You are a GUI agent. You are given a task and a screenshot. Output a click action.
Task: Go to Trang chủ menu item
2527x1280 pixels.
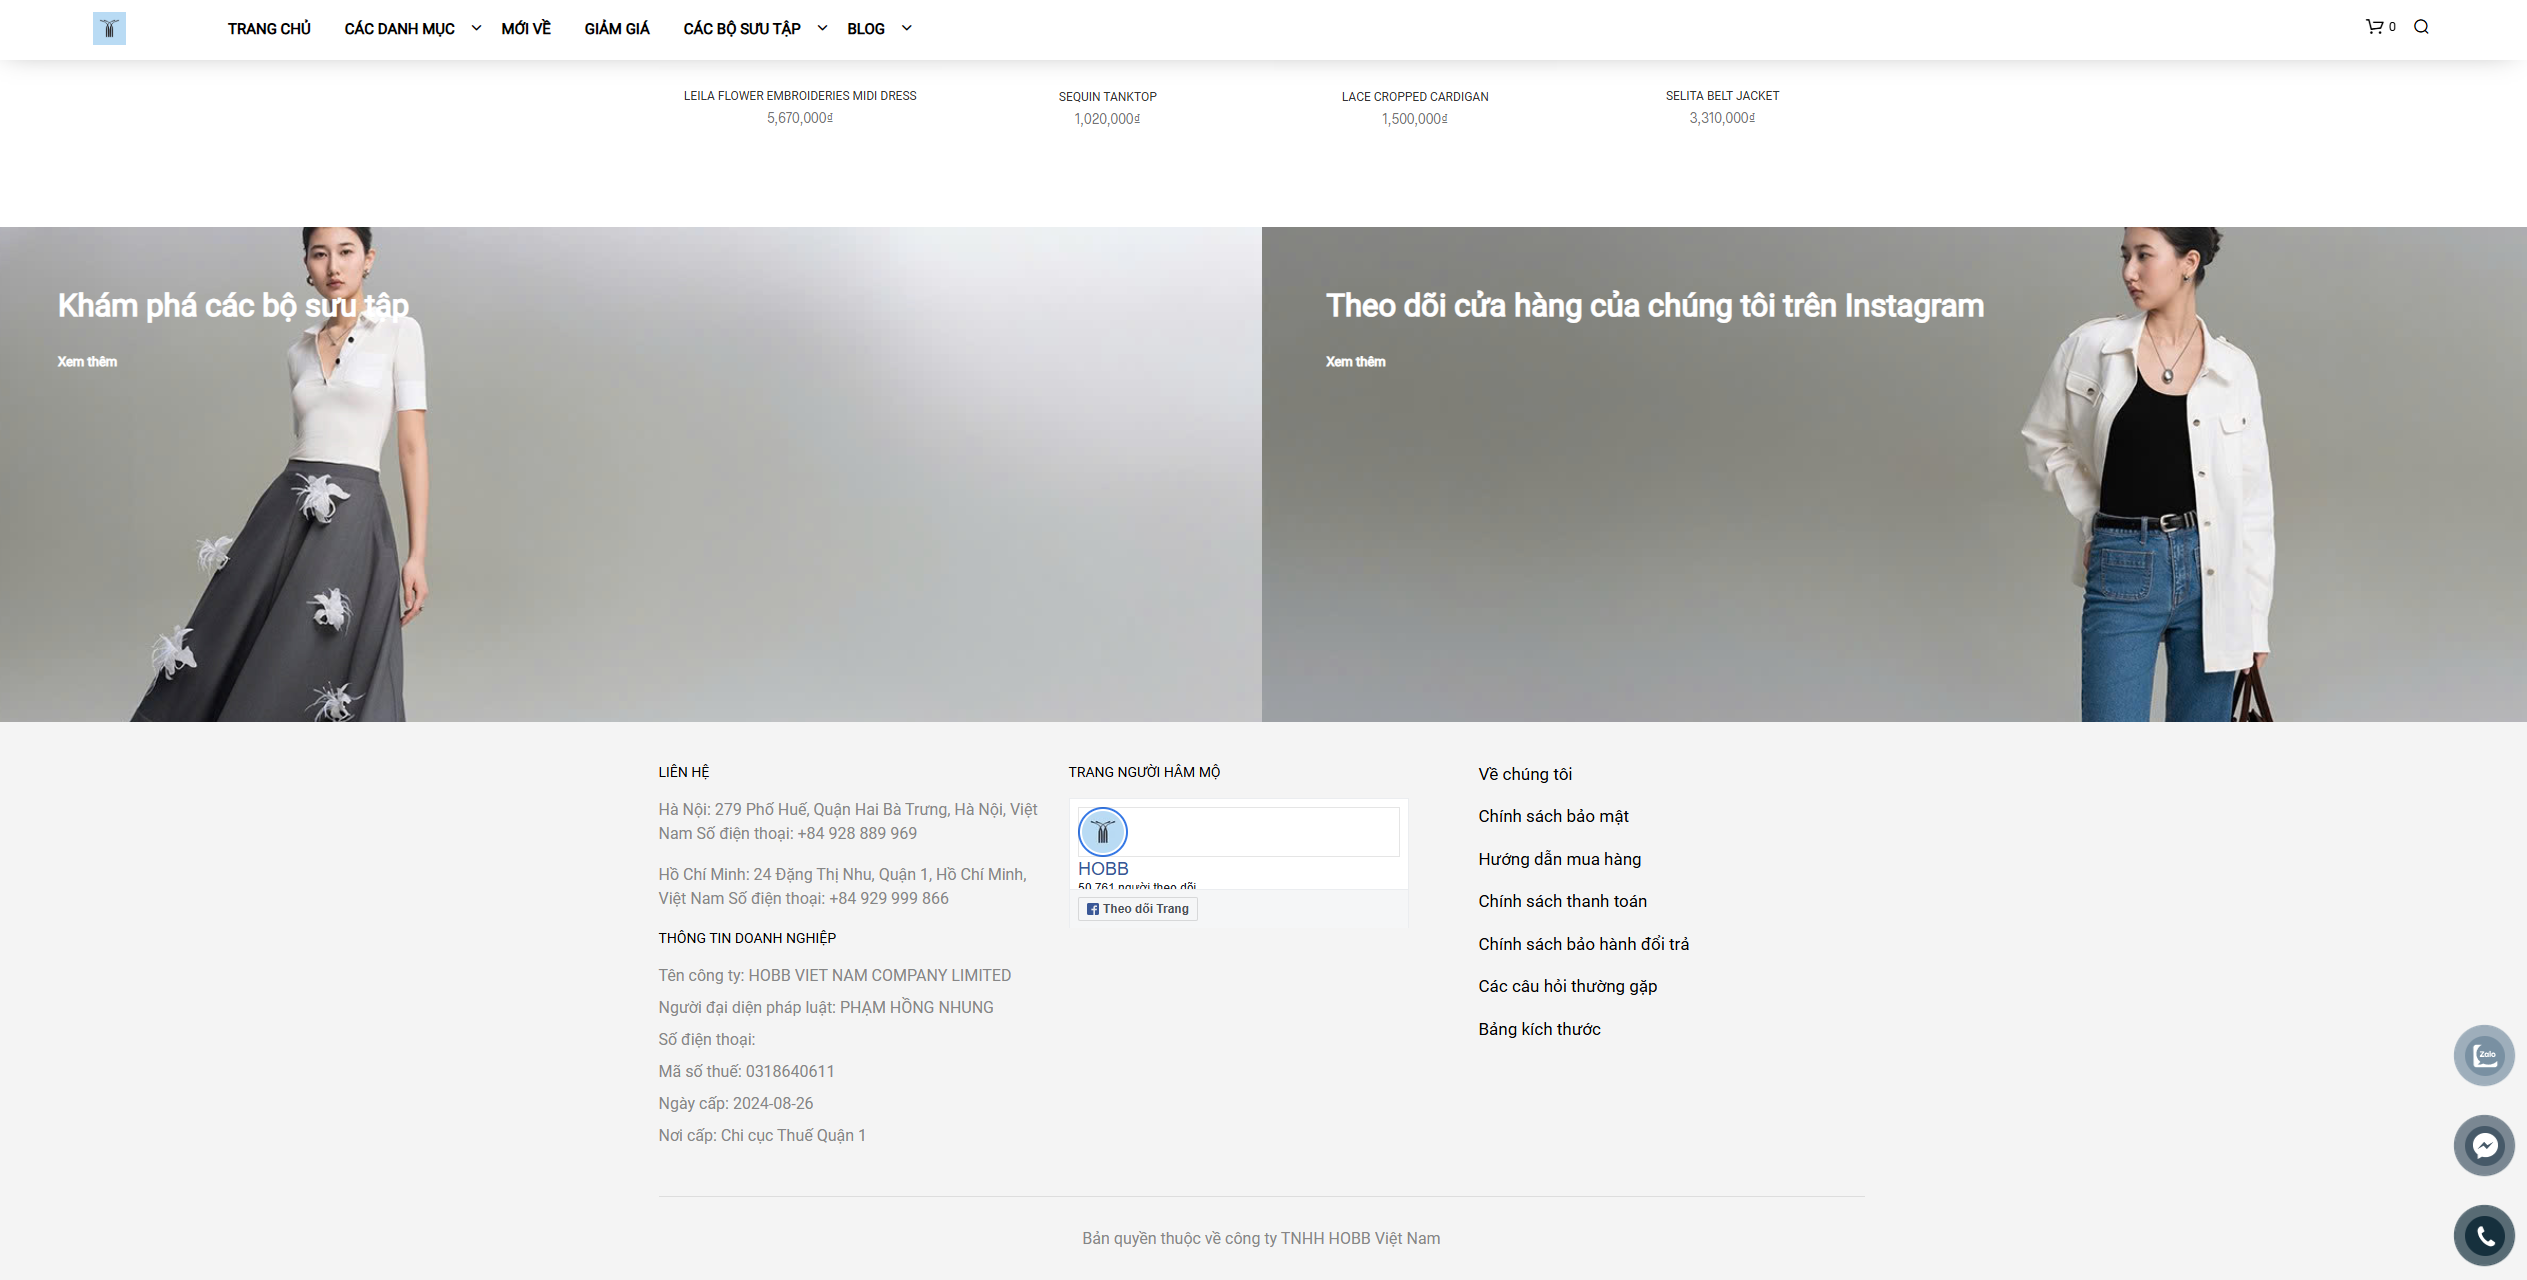pos(269,29)
